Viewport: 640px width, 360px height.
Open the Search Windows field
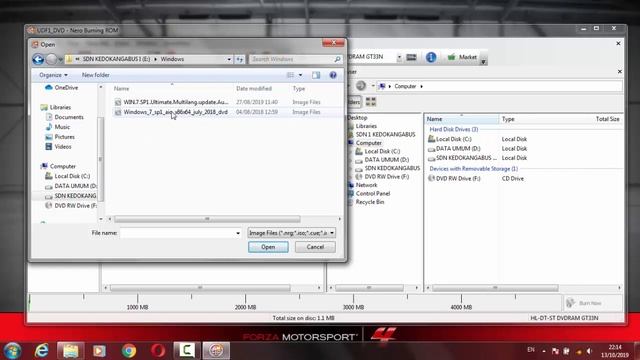[x=296, y=60]
